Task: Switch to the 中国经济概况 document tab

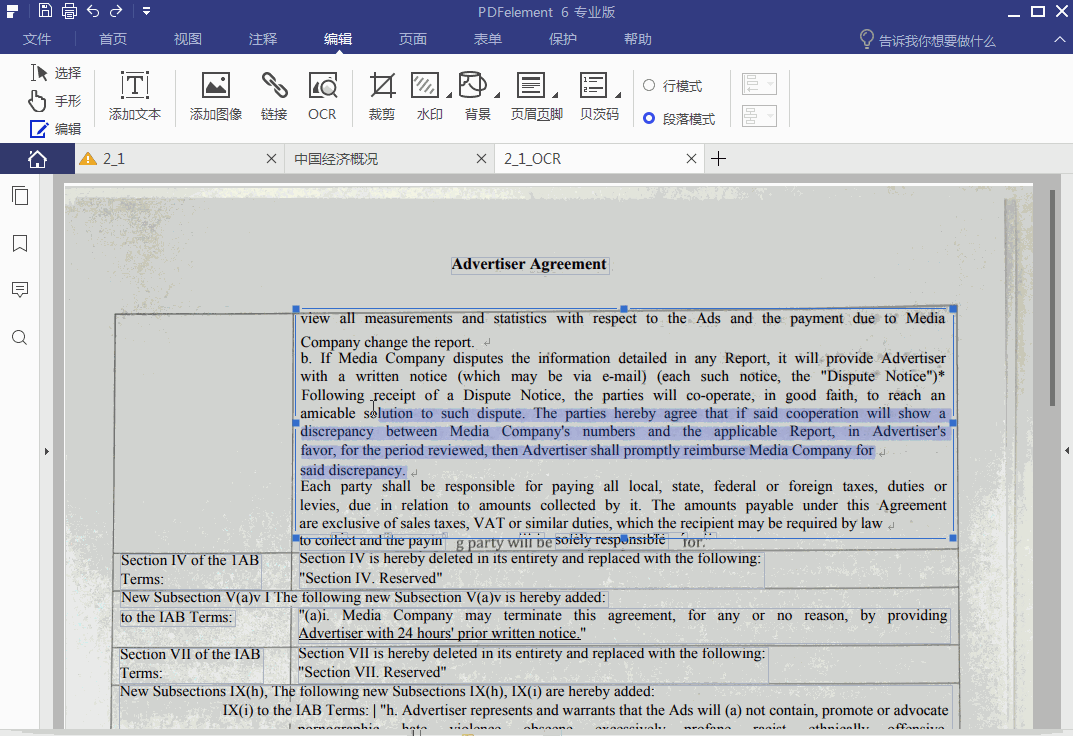Action: [x=336, y=159]
